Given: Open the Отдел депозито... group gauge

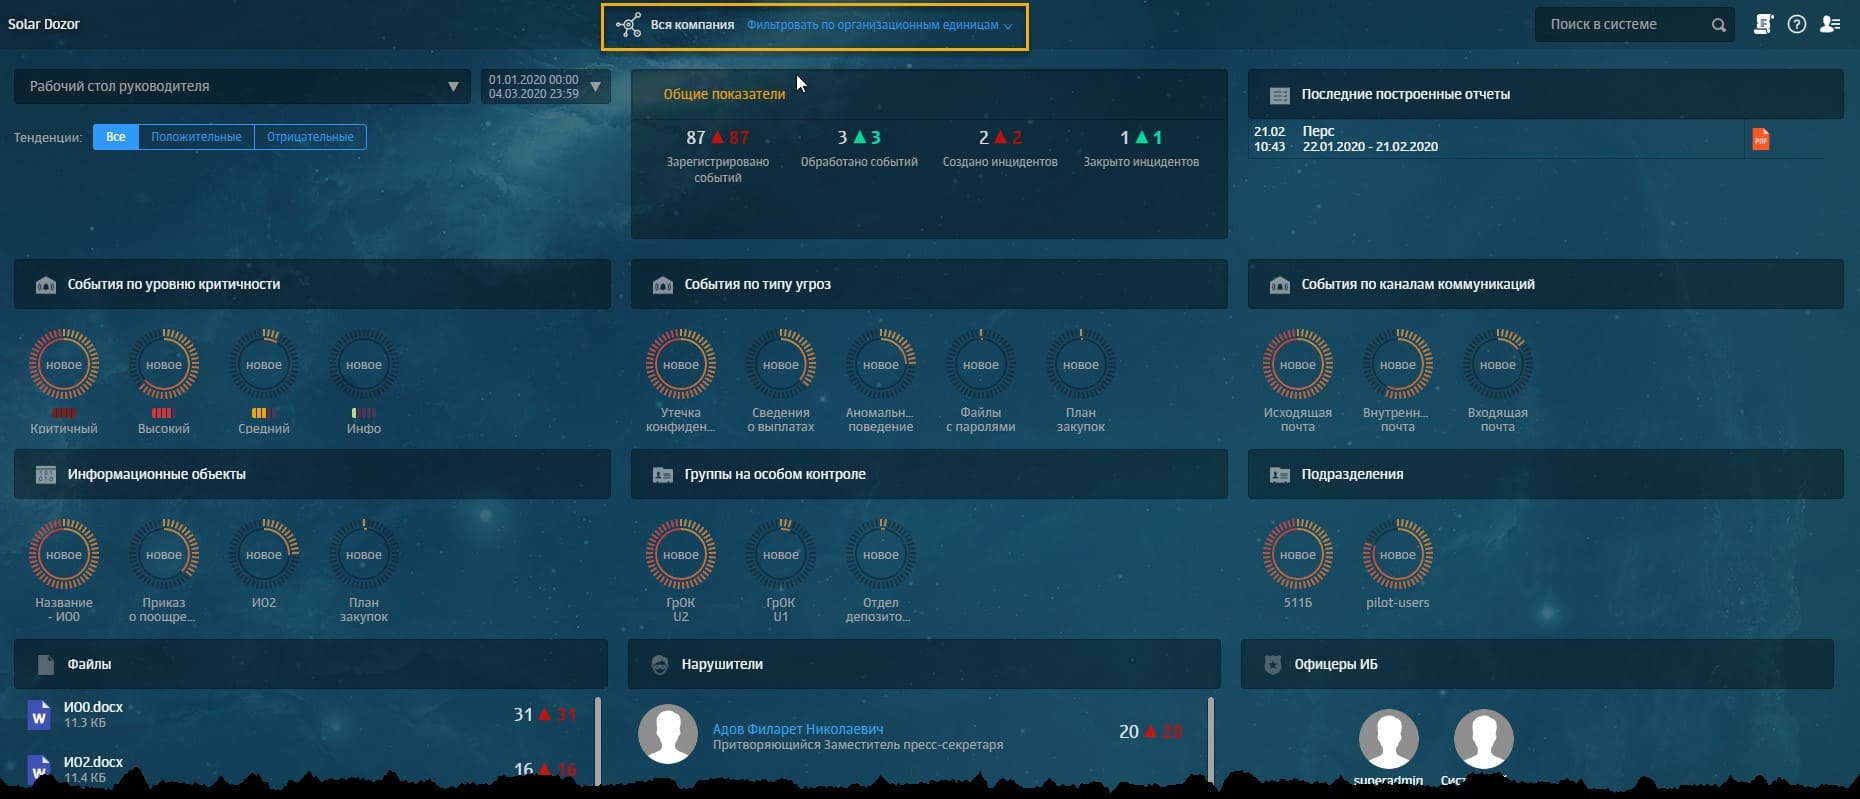Looking at the screenshot, I should pos(881,555).
